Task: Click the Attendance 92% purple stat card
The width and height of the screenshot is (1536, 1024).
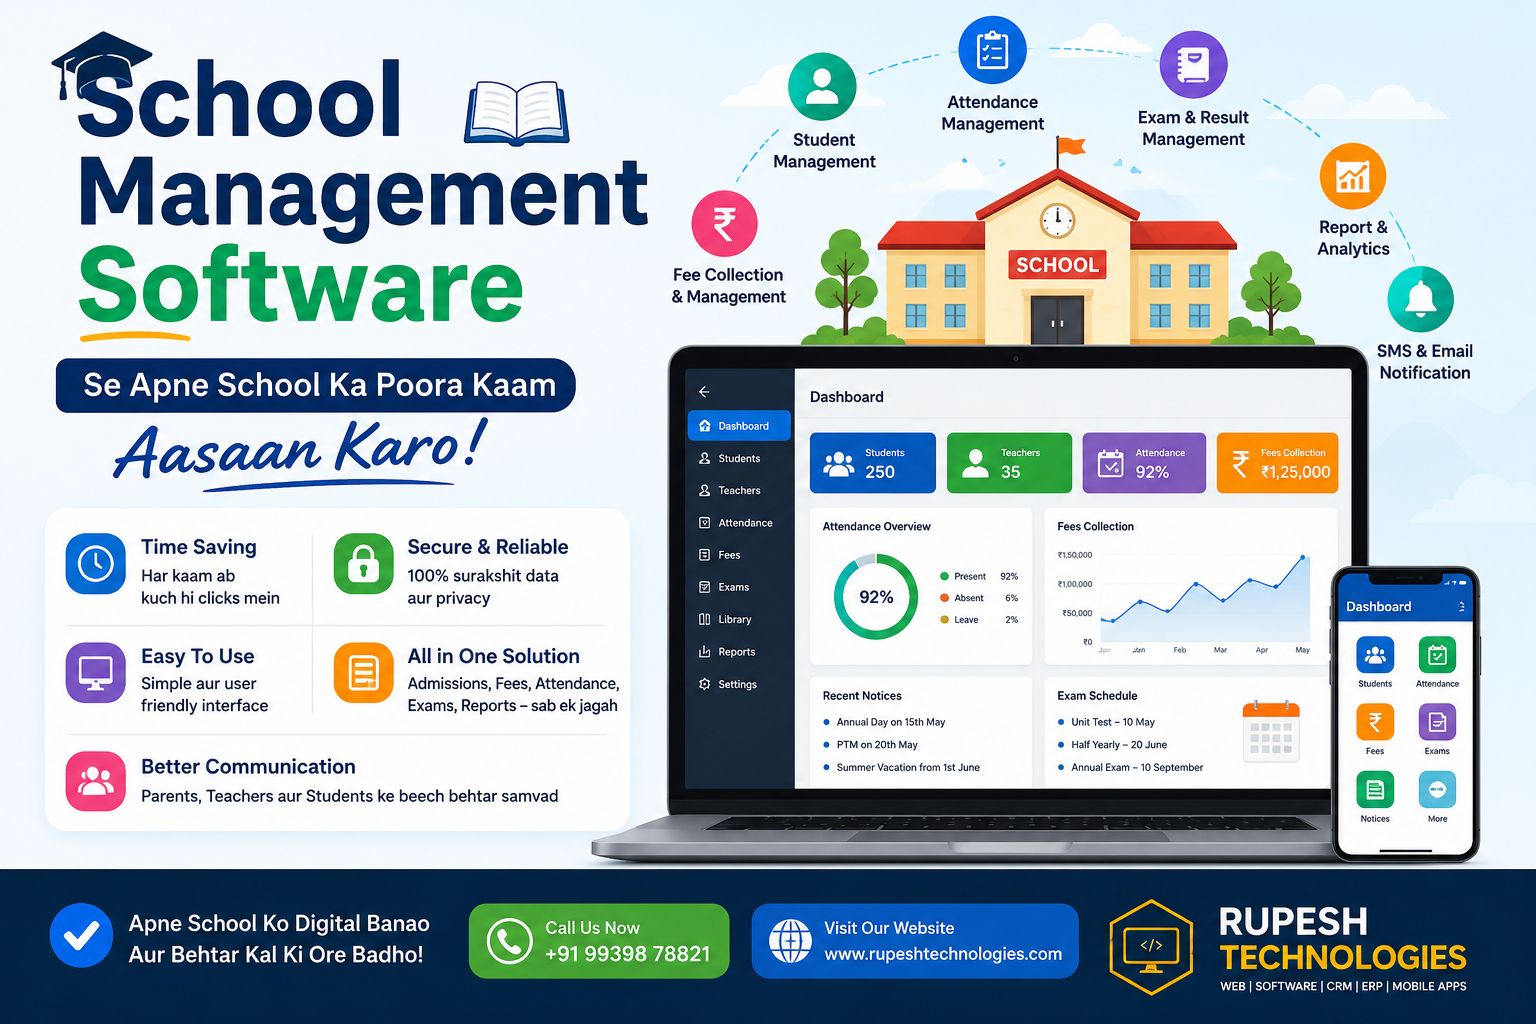Action: (x=1144, y=463)
